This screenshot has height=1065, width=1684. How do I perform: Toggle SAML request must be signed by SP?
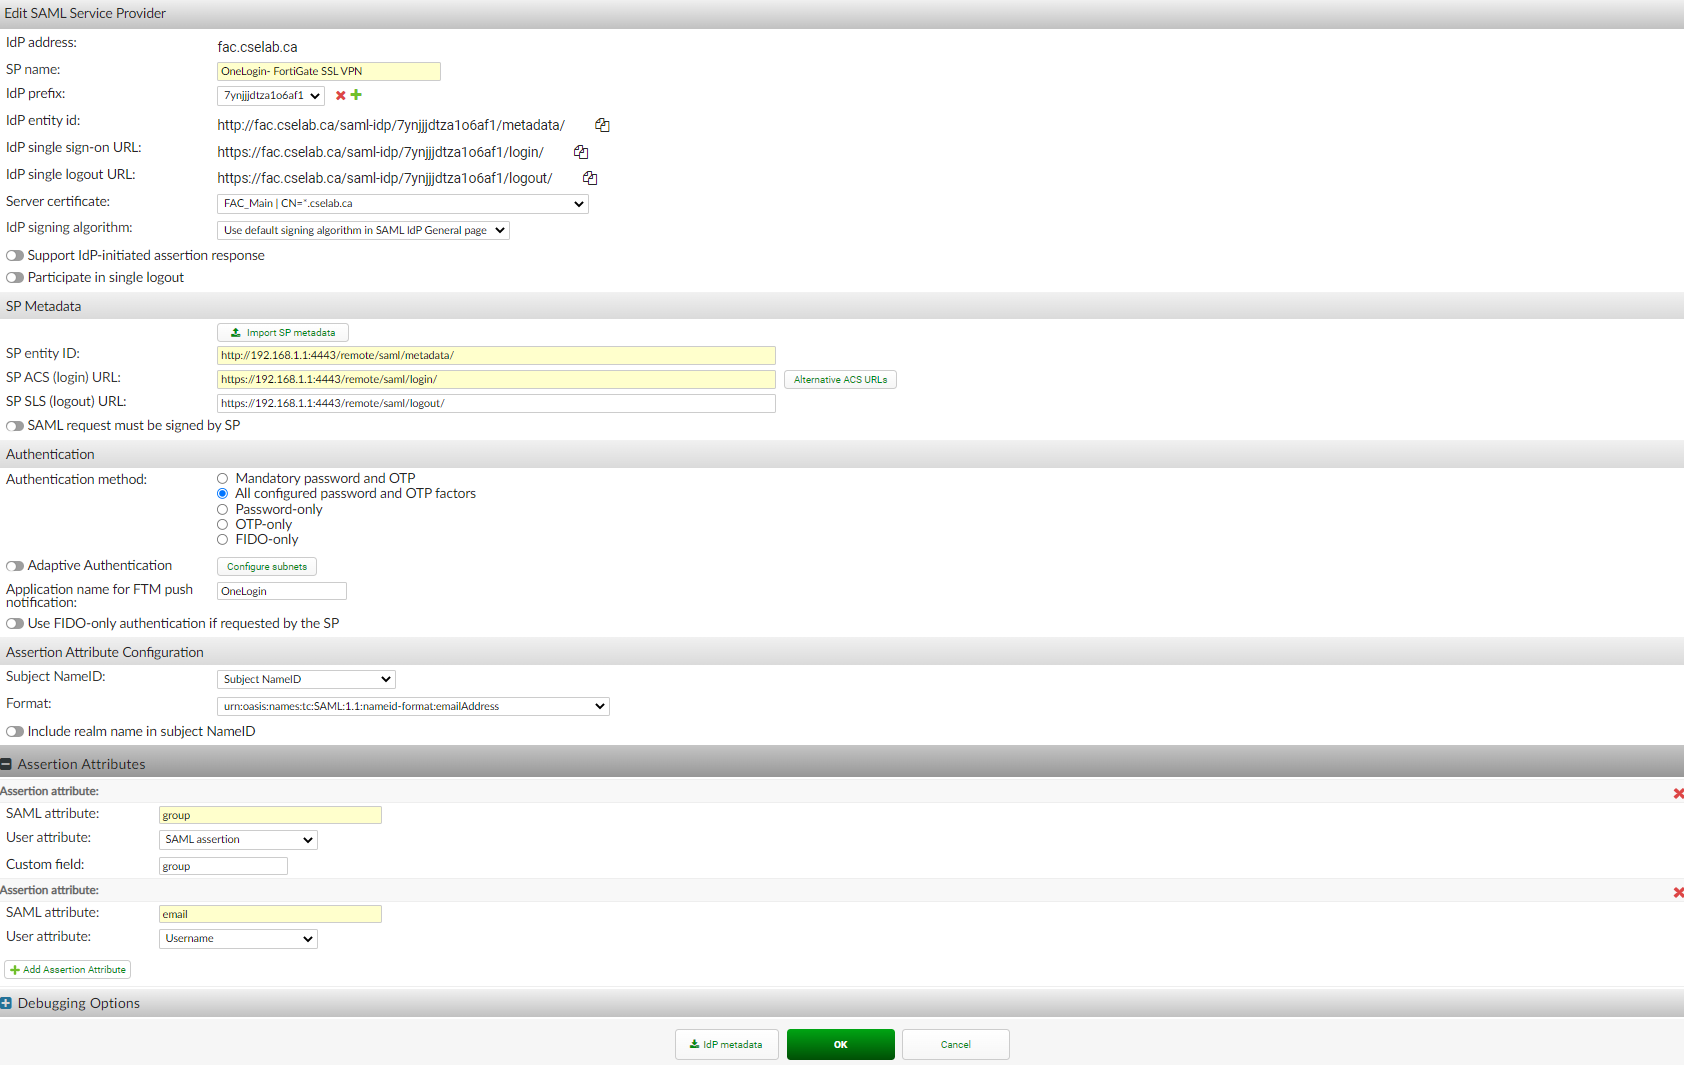click(x=14, y=425)
